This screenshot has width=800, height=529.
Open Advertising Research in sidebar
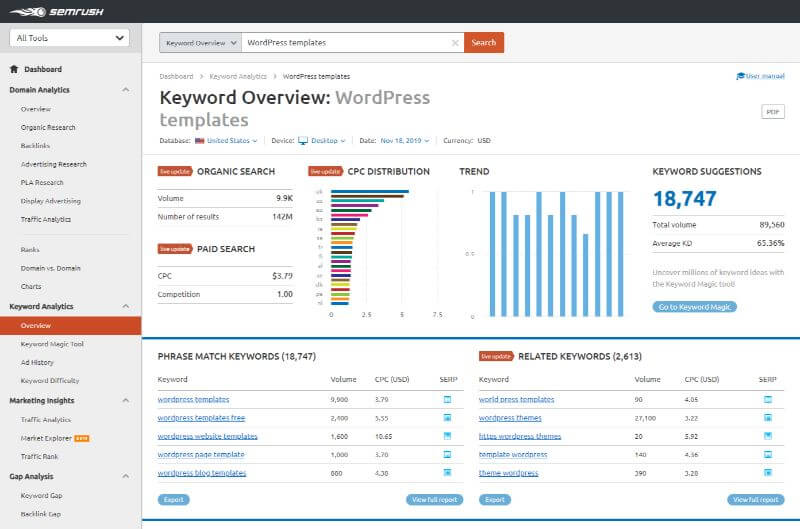[54, 164]
